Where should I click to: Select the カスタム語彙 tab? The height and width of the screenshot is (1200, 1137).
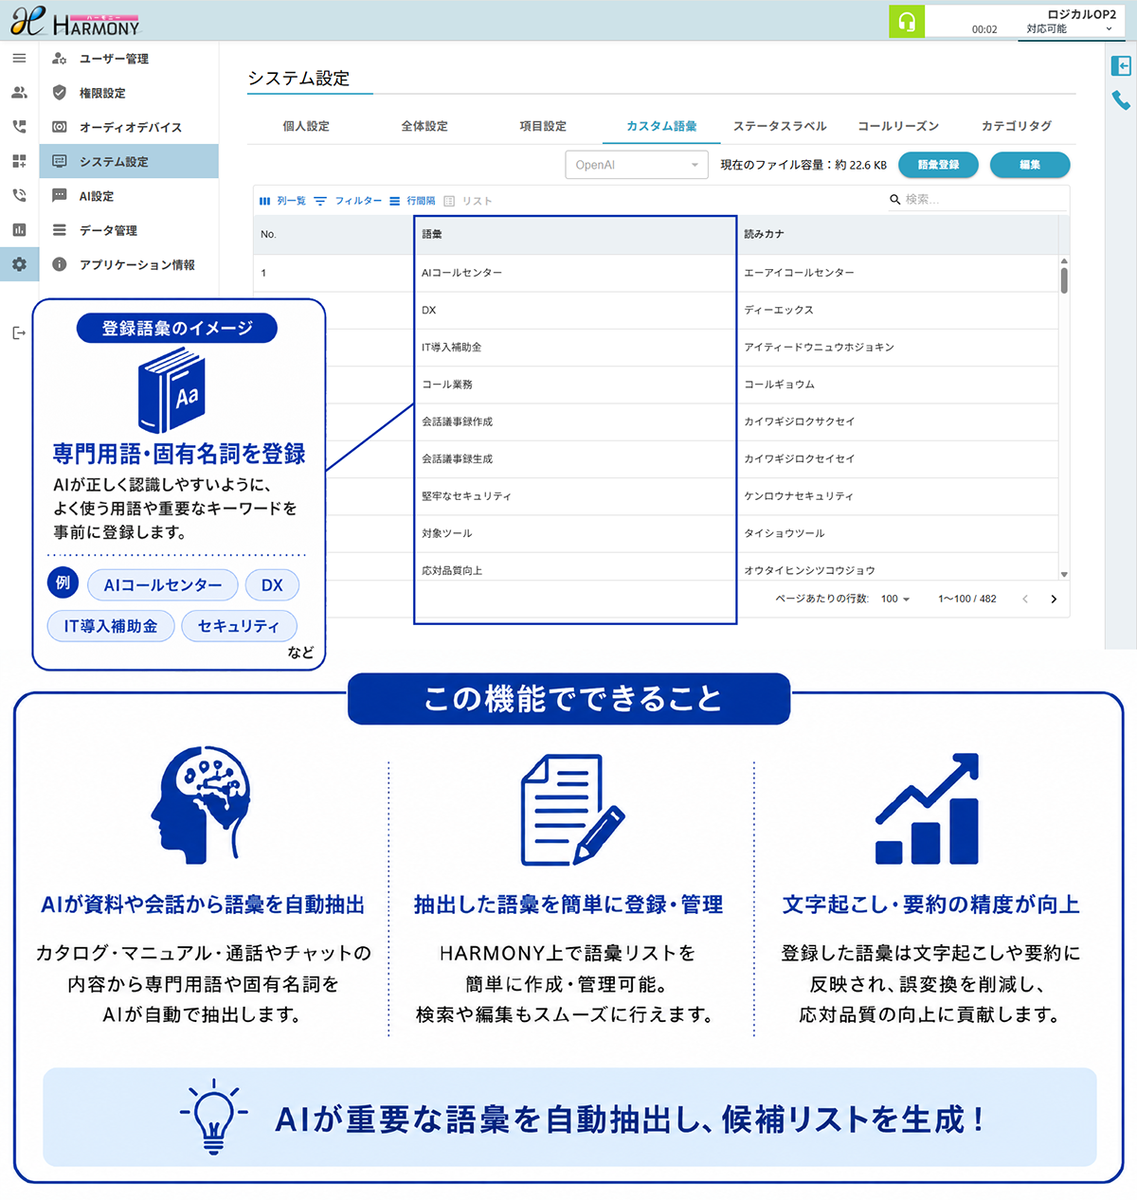[661, 126]
